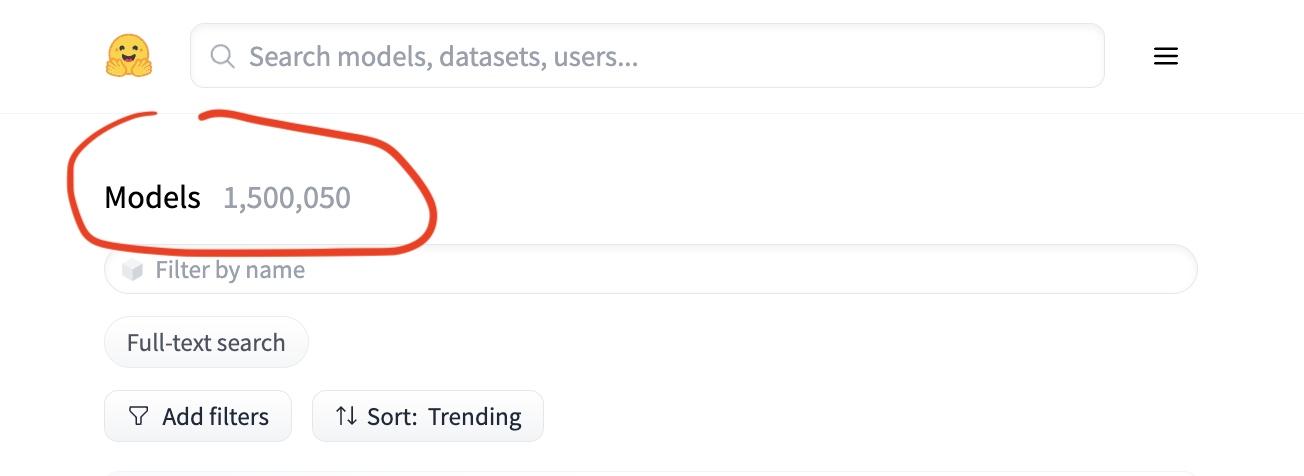
Task: Expand the Sort: Trending dropdown
Action: point(428,416)
